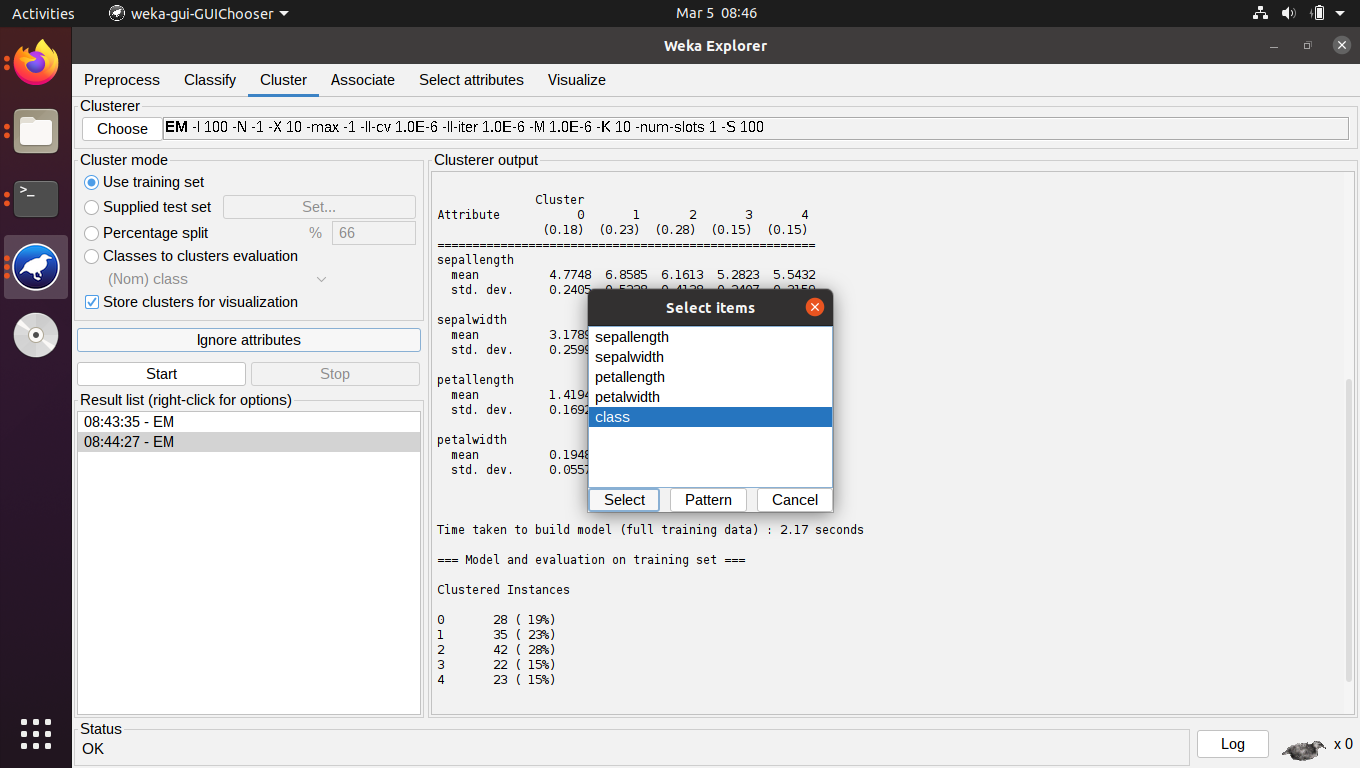Select sepalwidth in the list

(710, 357)
